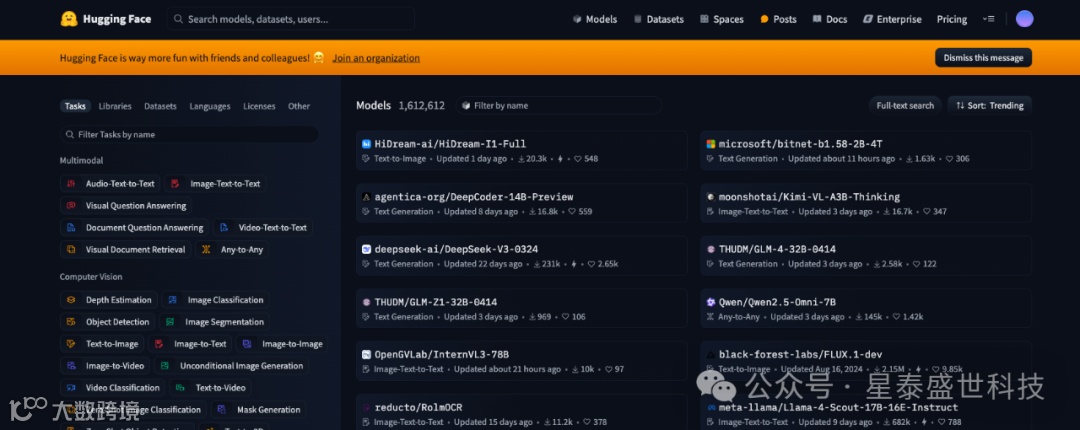Focus the Filter Tasks by name field
Screen dimensions: 1080x430
189,134
